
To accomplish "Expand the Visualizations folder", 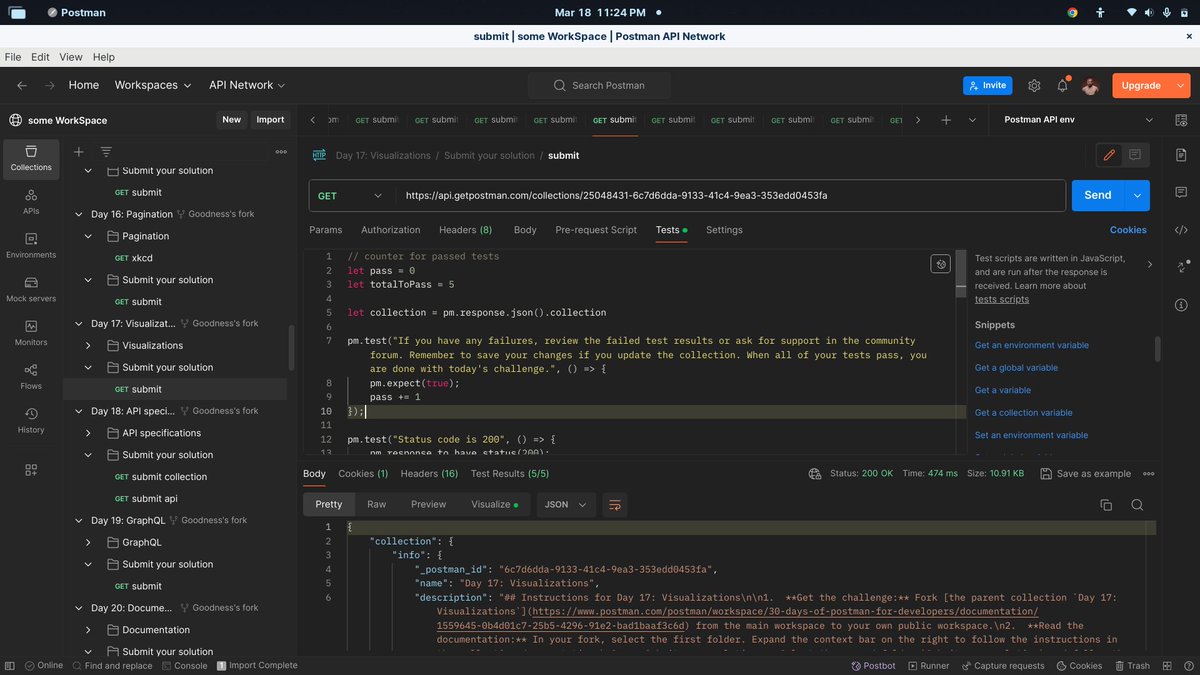I will tap(88, 345).
